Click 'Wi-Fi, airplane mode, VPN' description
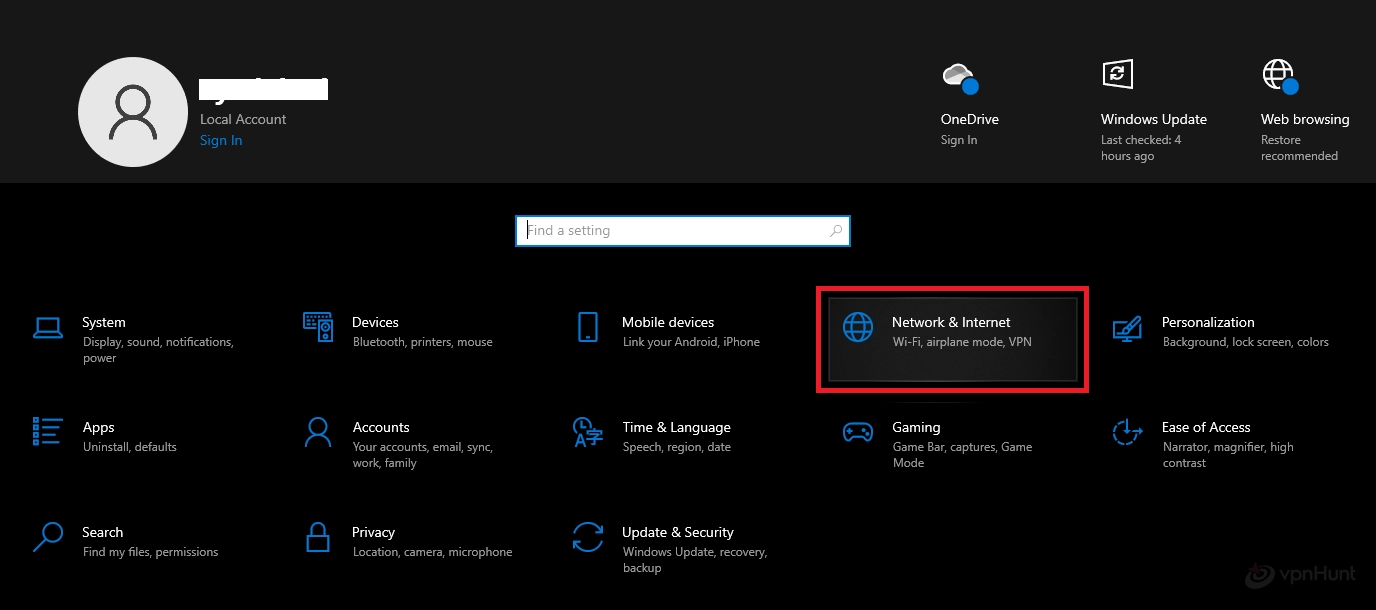The width and height of the screenshot is (1376, 610). tap(962, 342)
